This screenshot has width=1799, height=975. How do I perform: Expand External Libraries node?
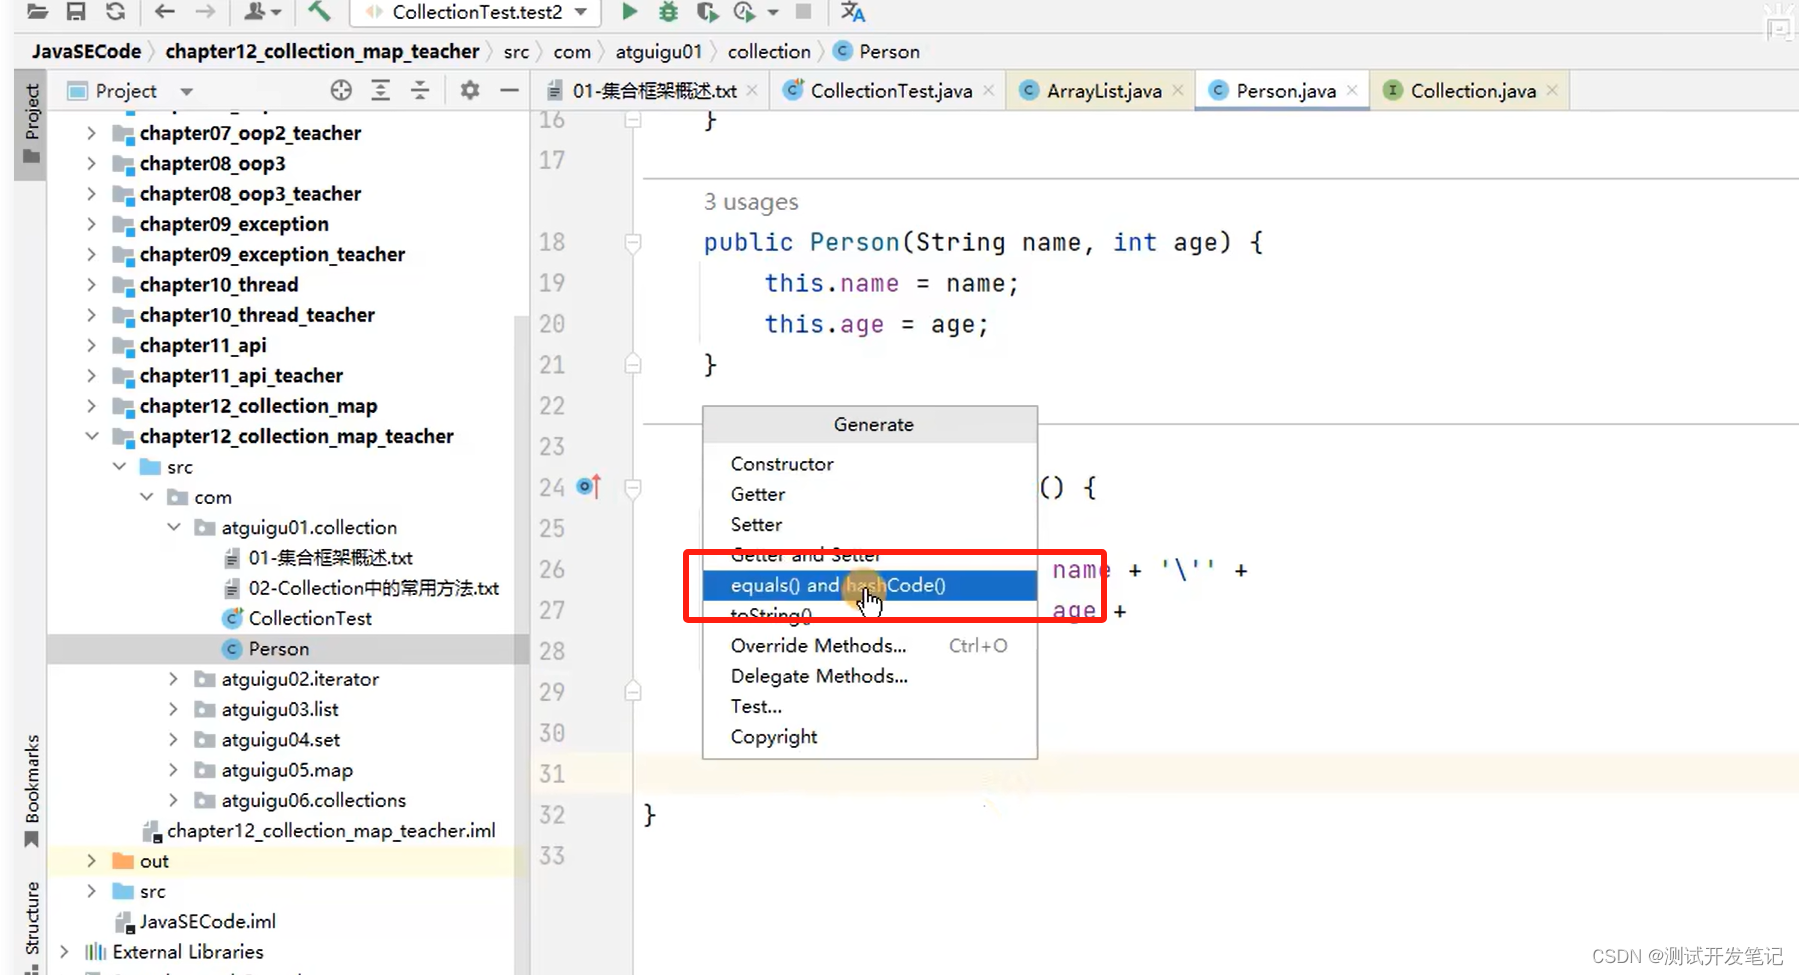(64, 952)
